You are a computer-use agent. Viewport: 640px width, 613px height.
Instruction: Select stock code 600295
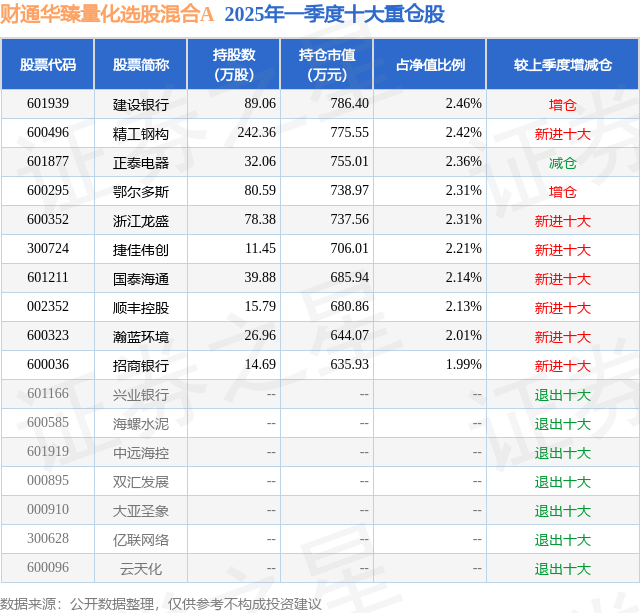click(48, 191)
